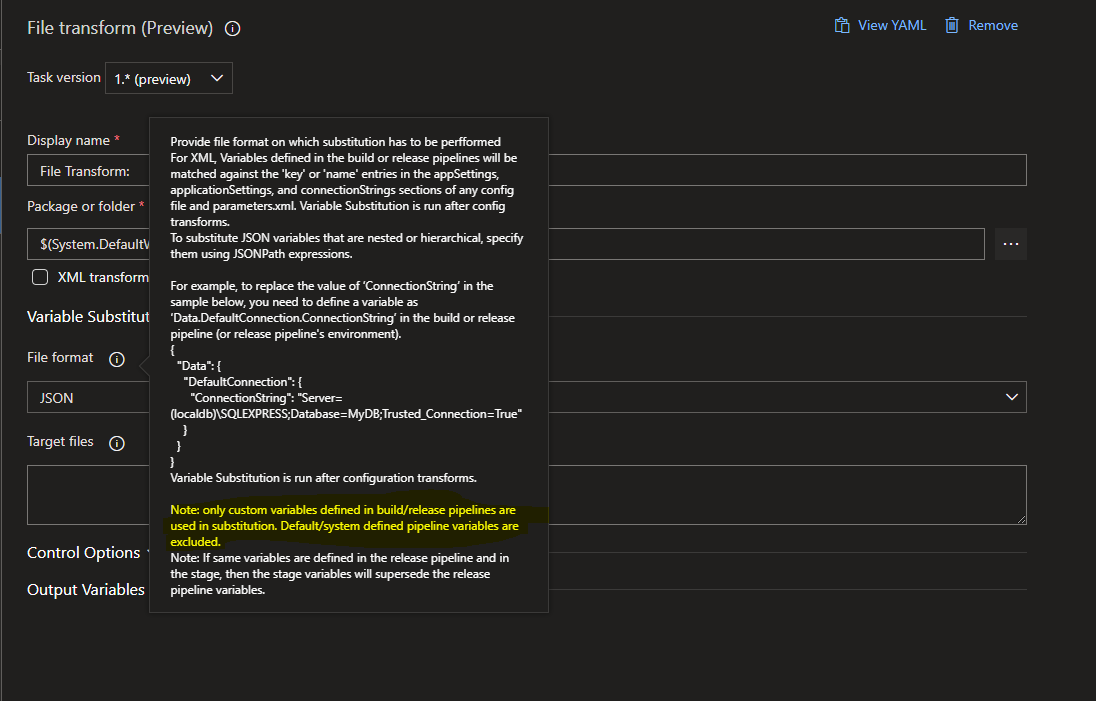
Task: Expand the Control Options section
Action: click(x=84, y=553)
